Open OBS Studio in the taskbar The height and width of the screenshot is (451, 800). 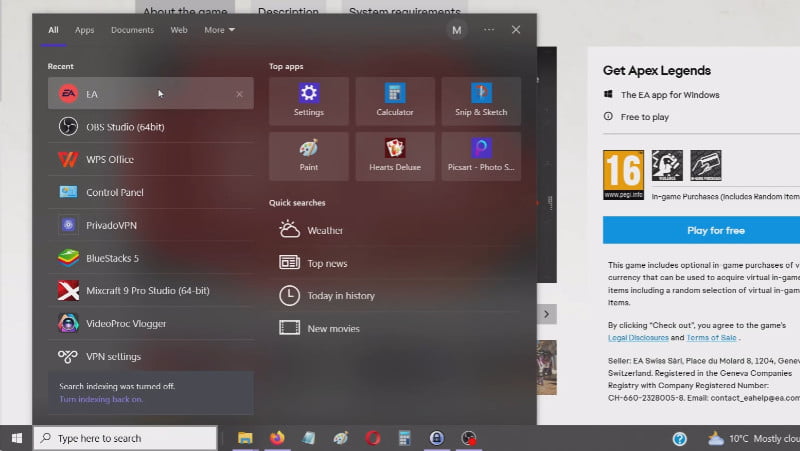(x=468, y=438)
